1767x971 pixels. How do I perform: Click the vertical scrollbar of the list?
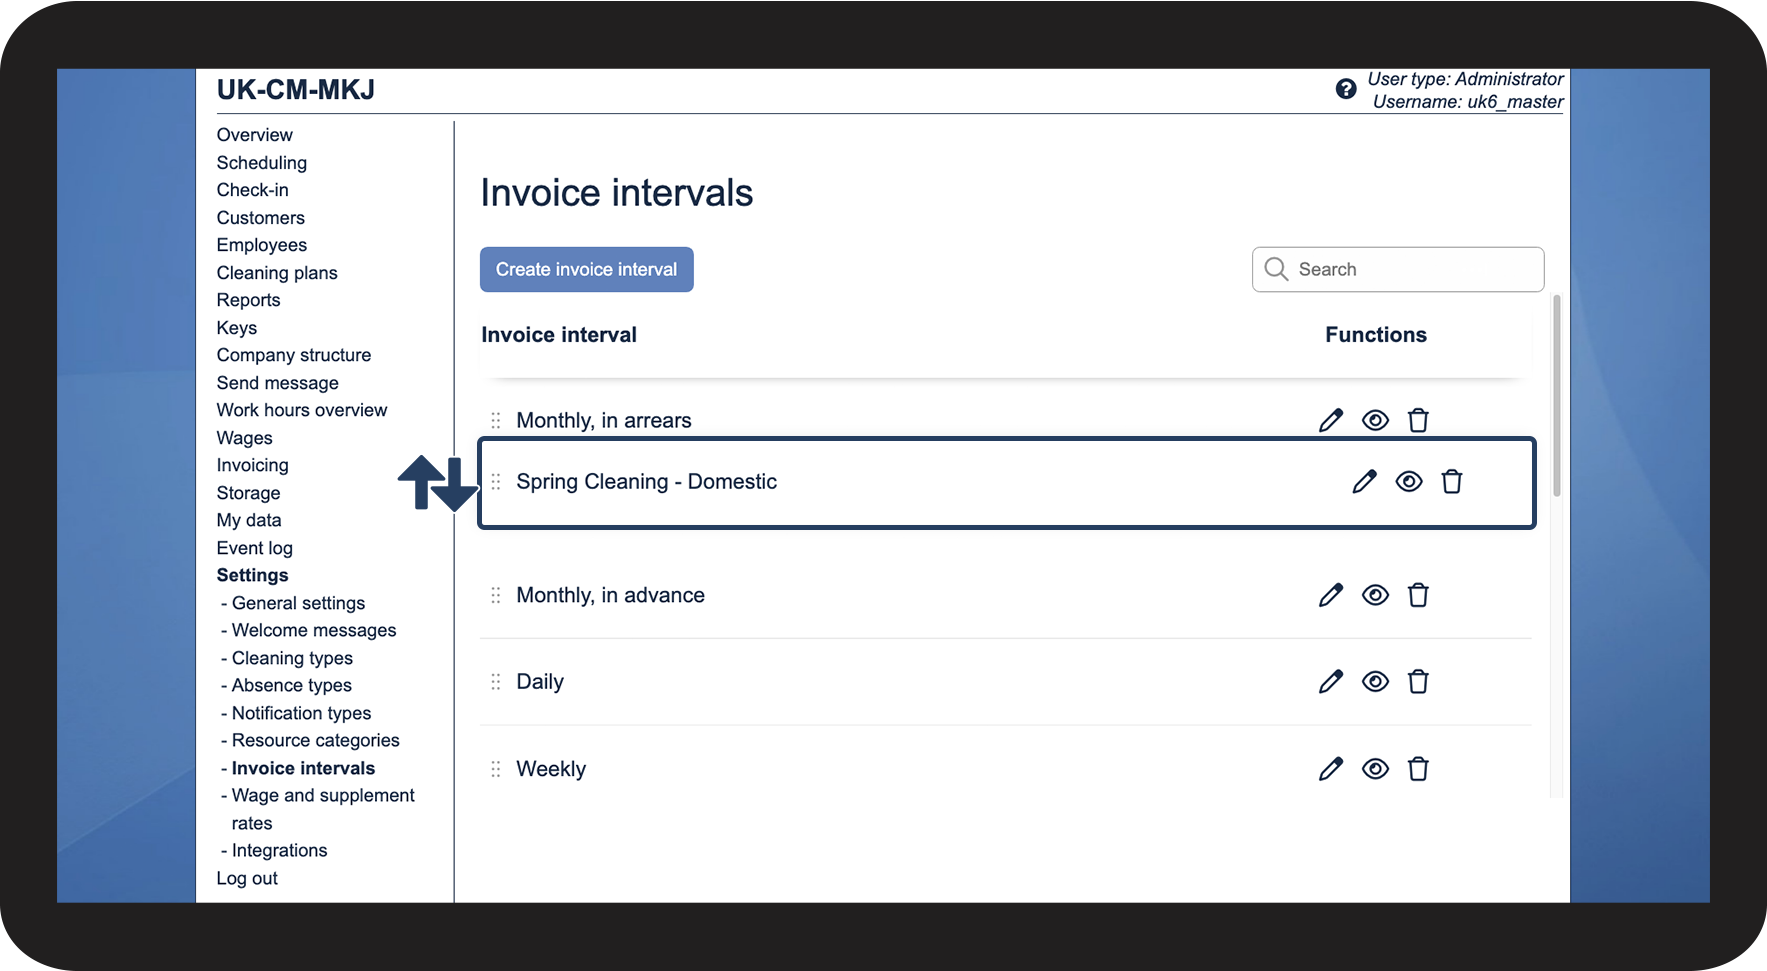1556,396
